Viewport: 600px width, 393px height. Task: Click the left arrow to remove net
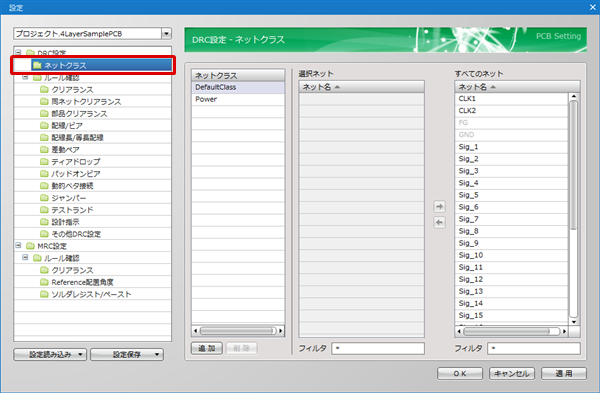[x=440, y=222]
